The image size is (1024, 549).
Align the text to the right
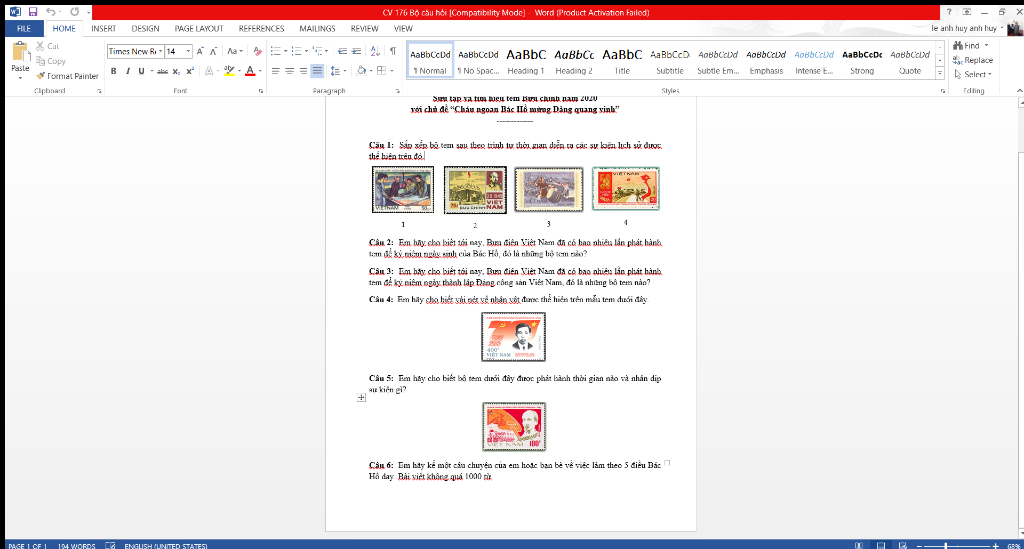point(303,71)
